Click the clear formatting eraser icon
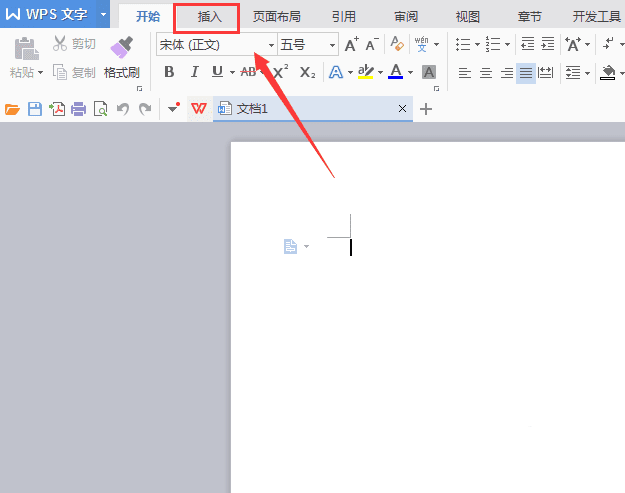 [397, 44]
